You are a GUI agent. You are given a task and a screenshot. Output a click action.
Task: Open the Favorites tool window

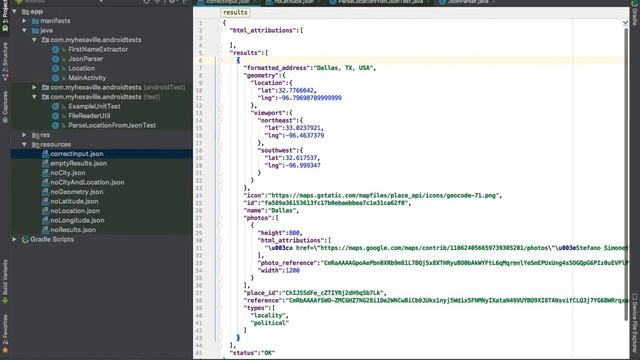pyautogui.click(x=5, y=333)
